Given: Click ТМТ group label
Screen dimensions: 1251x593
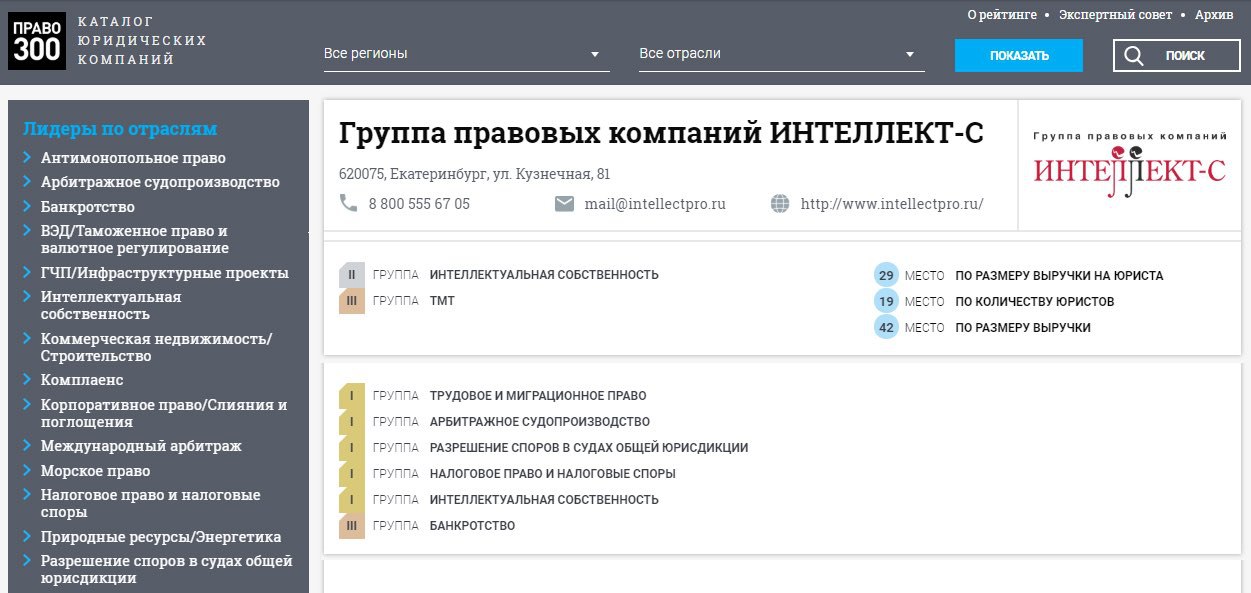Looking at the screenshot, I should 442,301.
